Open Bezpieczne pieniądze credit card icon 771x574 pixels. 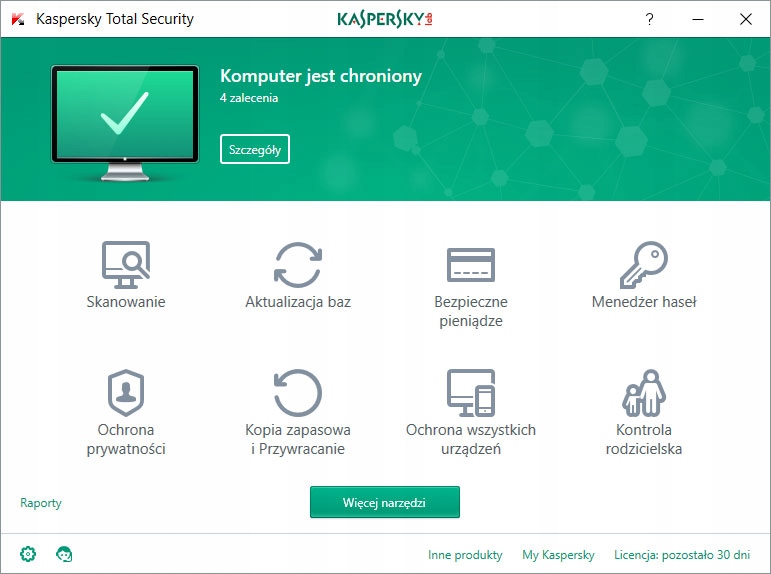471,265
